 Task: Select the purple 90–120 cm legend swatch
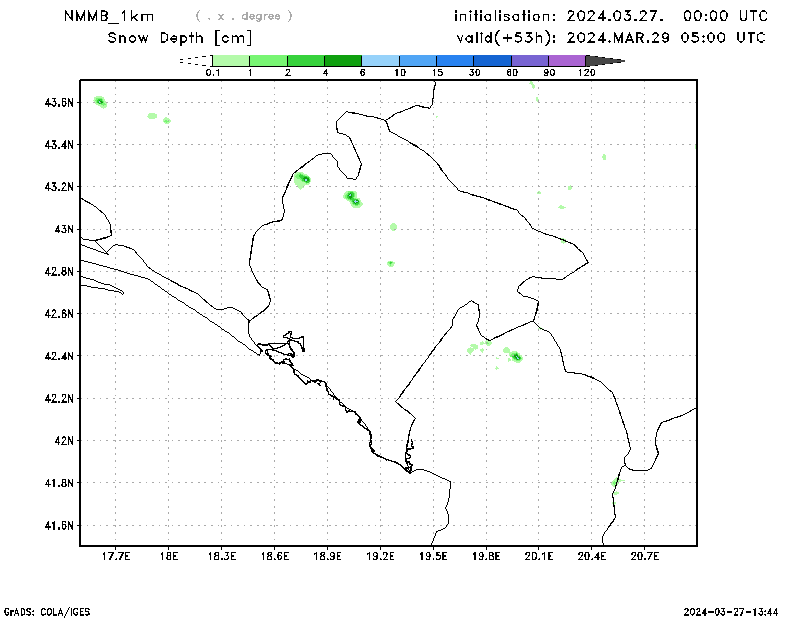click(x=567, y=61)
